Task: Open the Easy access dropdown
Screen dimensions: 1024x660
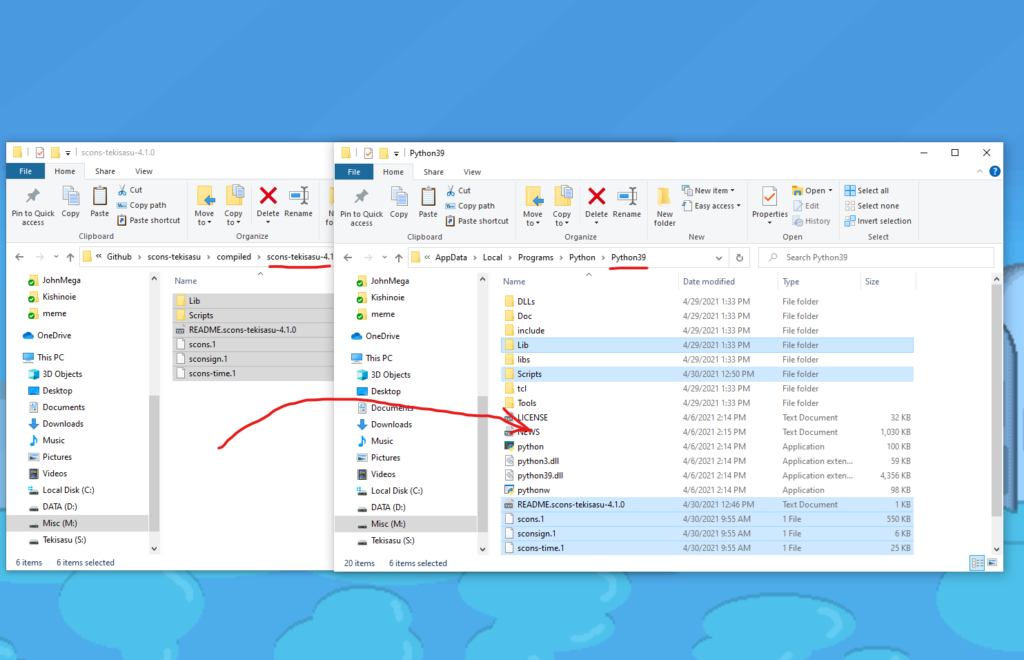Action: click(711, 206)
